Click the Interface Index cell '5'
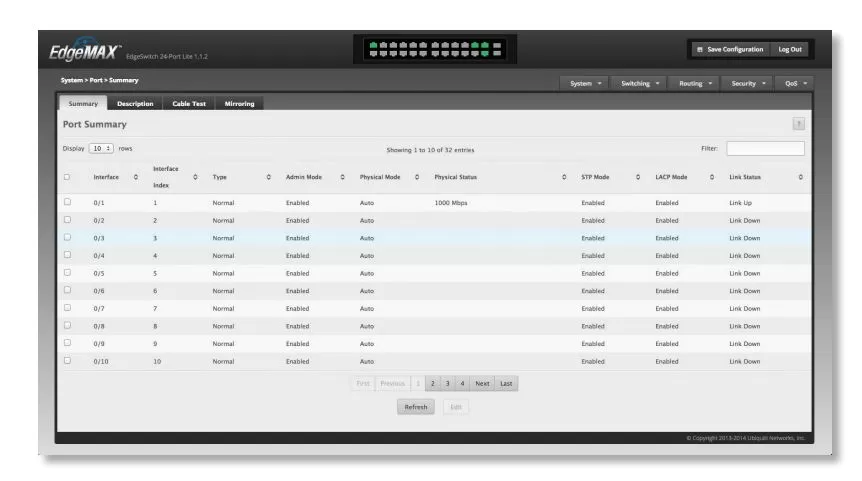The width and height of the screenshot is (862, 481). tap(155, 273)
